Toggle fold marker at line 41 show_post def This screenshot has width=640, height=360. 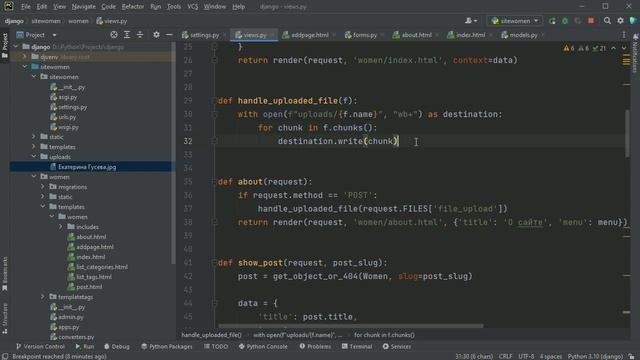(214, 263)
